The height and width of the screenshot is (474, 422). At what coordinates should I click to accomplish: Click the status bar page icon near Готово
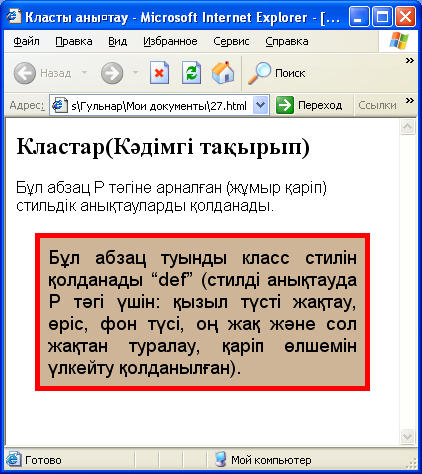point(13,460)
